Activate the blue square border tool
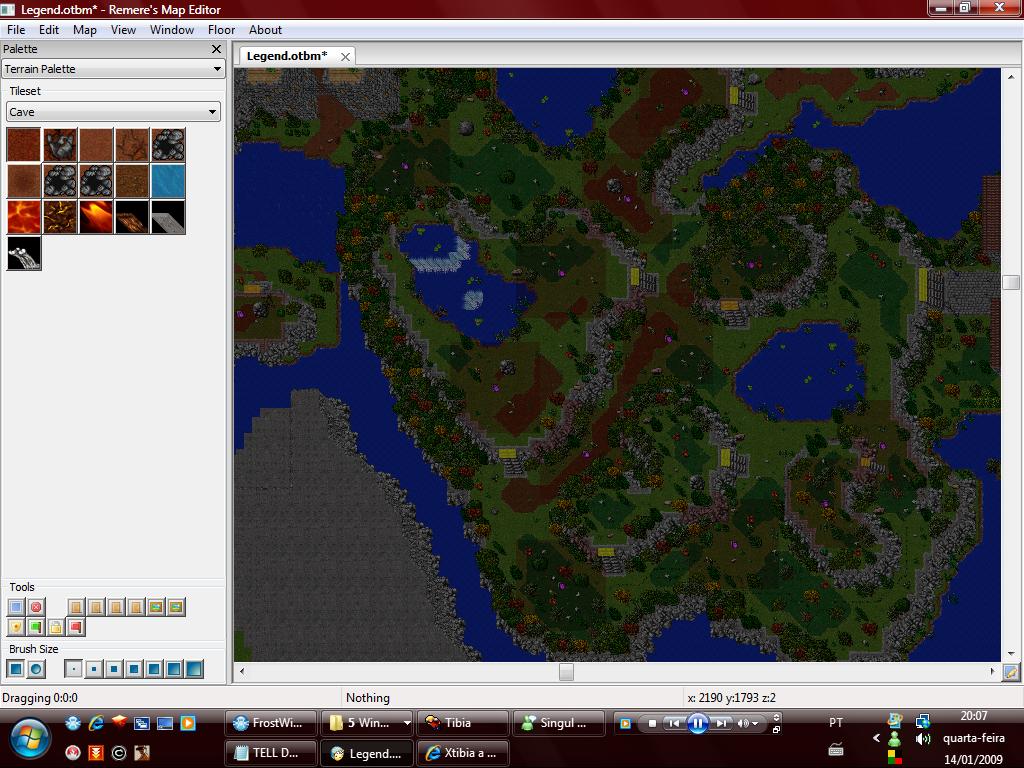This screenshot has height=768, width=1024. click(16, 607)
